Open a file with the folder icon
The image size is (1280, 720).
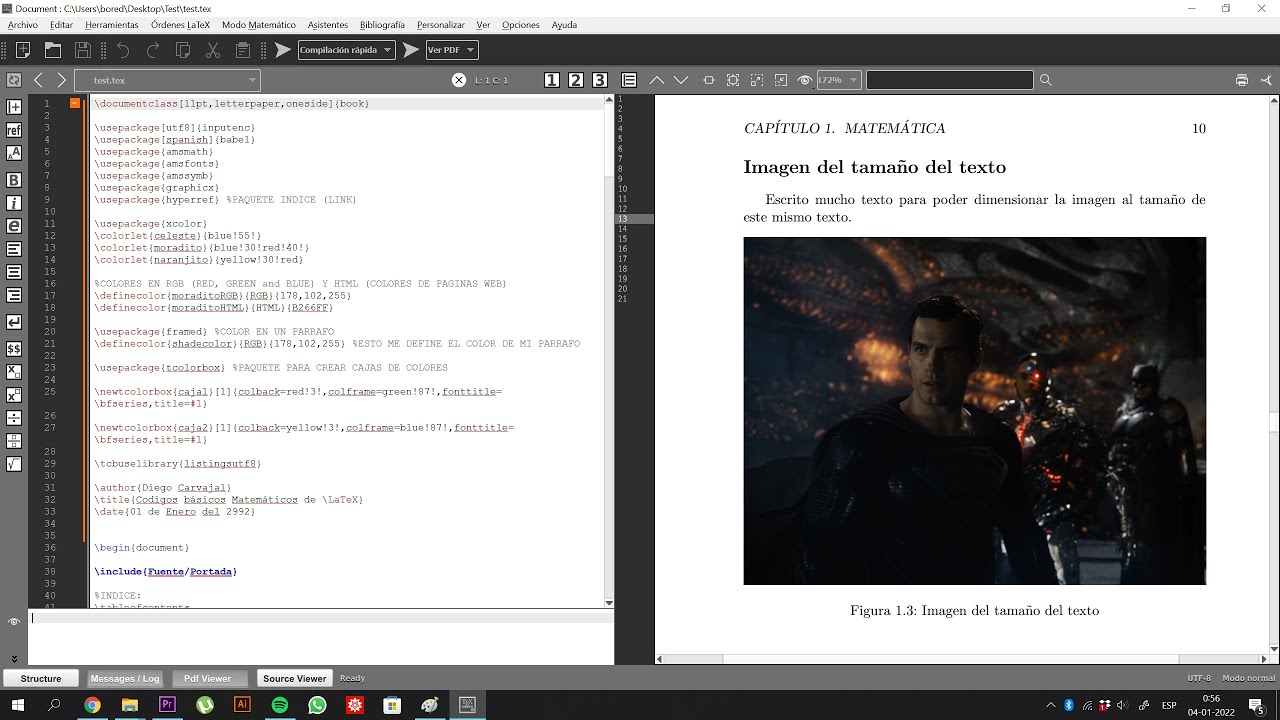(x=53, y=50)
